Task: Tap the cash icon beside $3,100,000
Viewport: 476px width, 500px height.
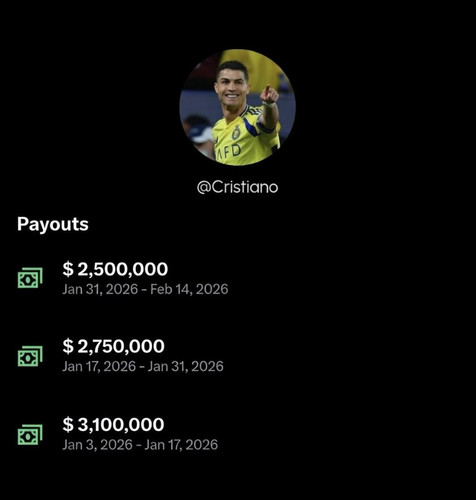Action: pos(30,434)
